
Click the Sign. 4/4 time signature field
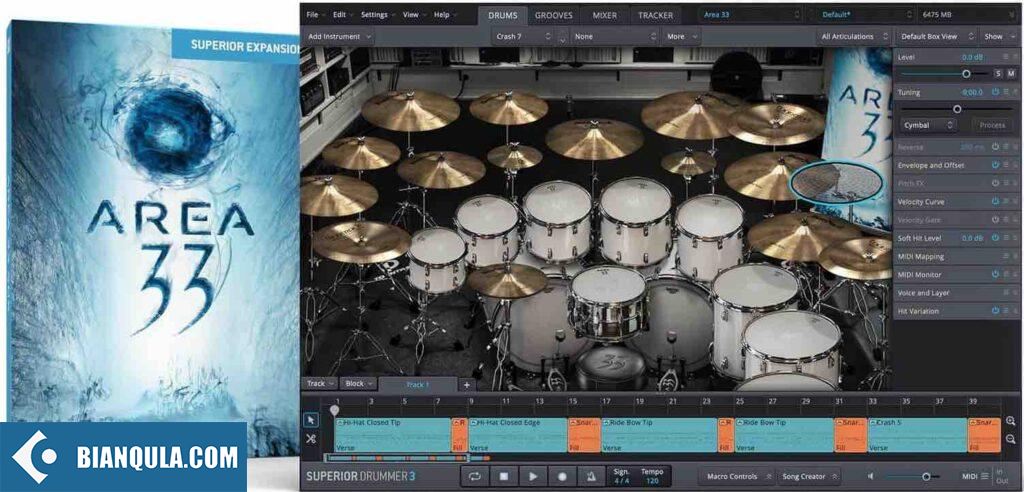[x=620, y=476]
